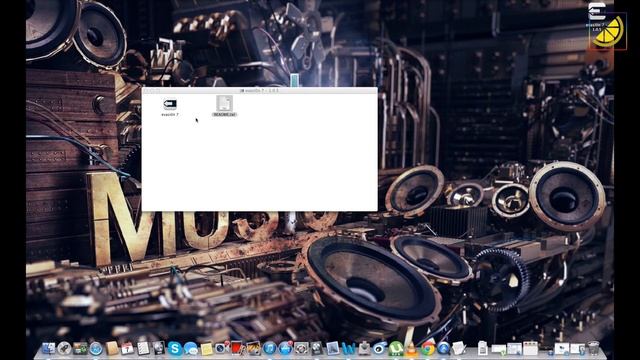Launch uTorrent green icon in dock
Viewport: 640px width, 360px height.
[396, 349]
